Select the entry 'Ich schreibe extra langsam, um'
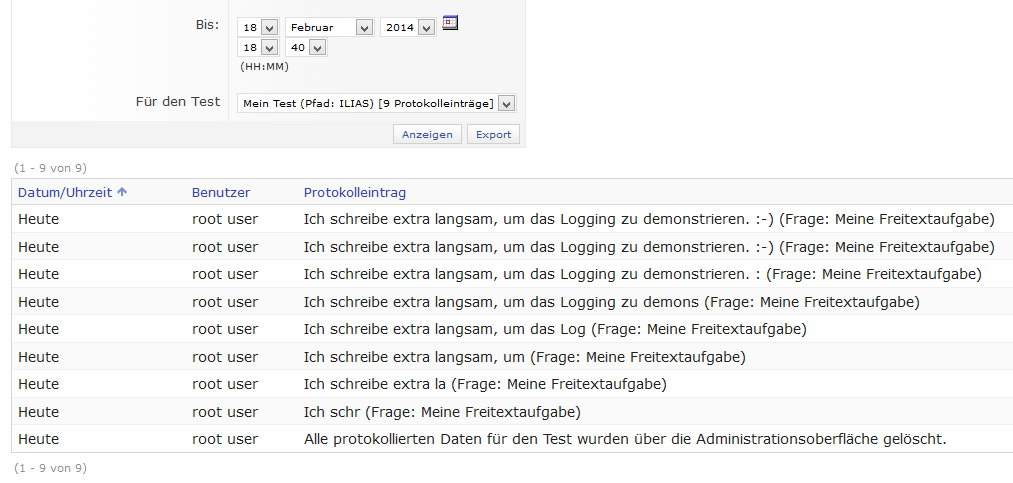Viewport: 1013px width, 483px height. tap(524, 357)
